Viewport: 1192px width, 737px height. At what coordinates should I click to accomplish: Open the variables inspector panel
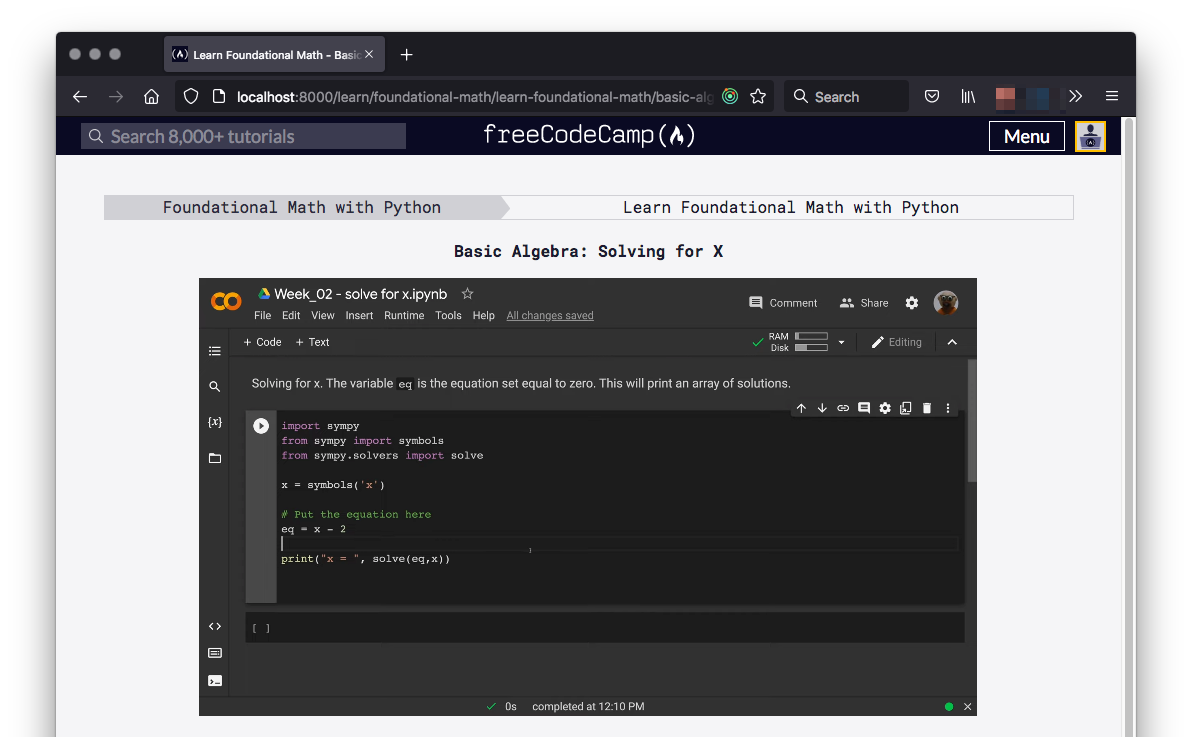(214, 421)
